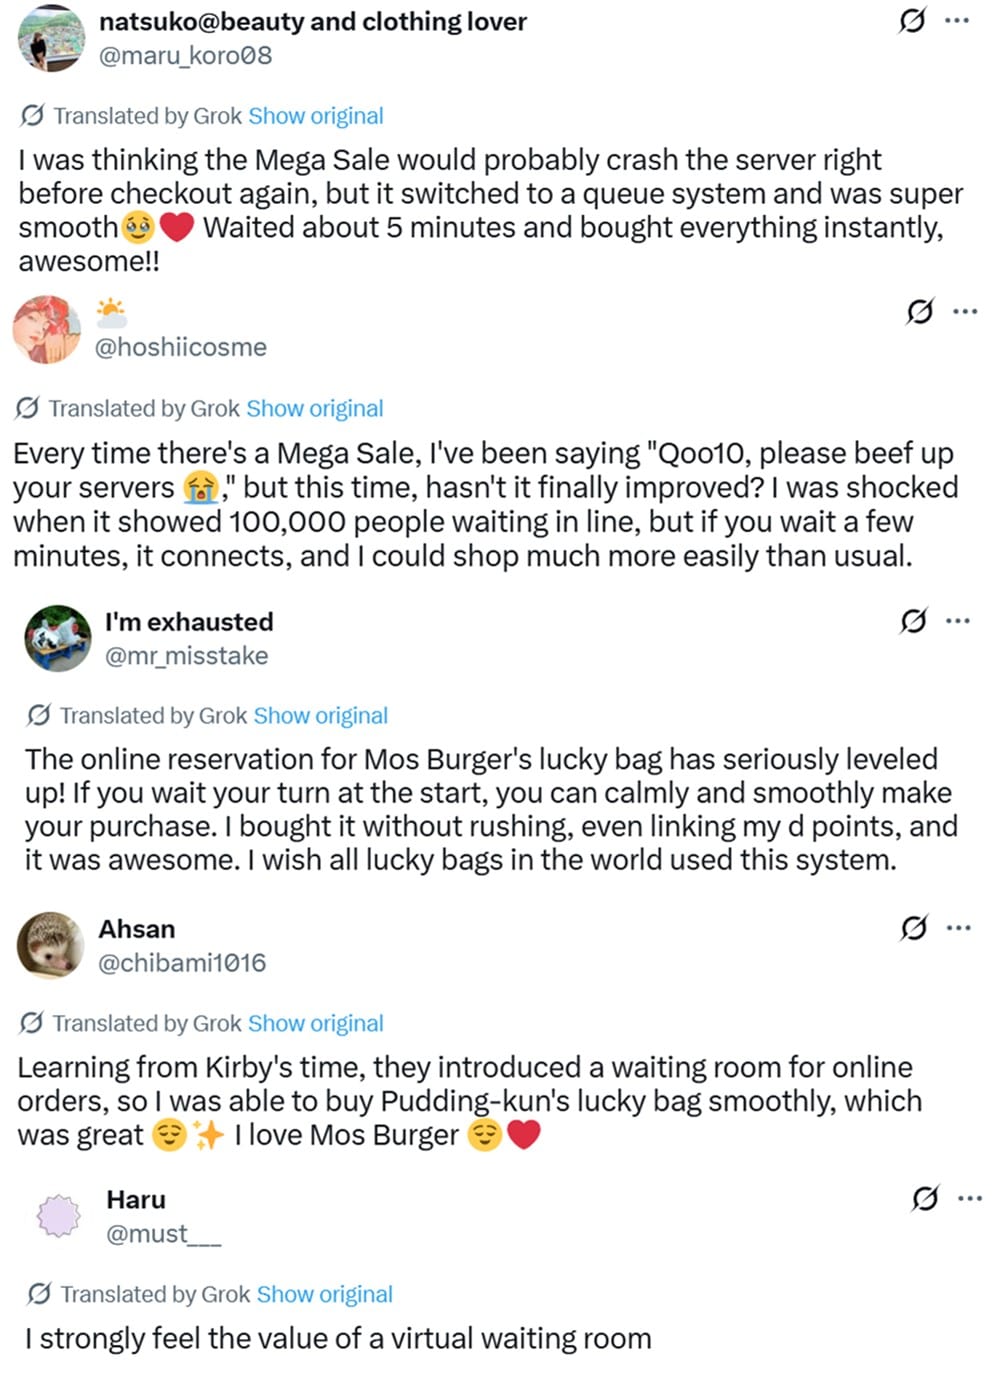
Task: Click Grok icon on natsuko's post
Action: tap(912, 20)
